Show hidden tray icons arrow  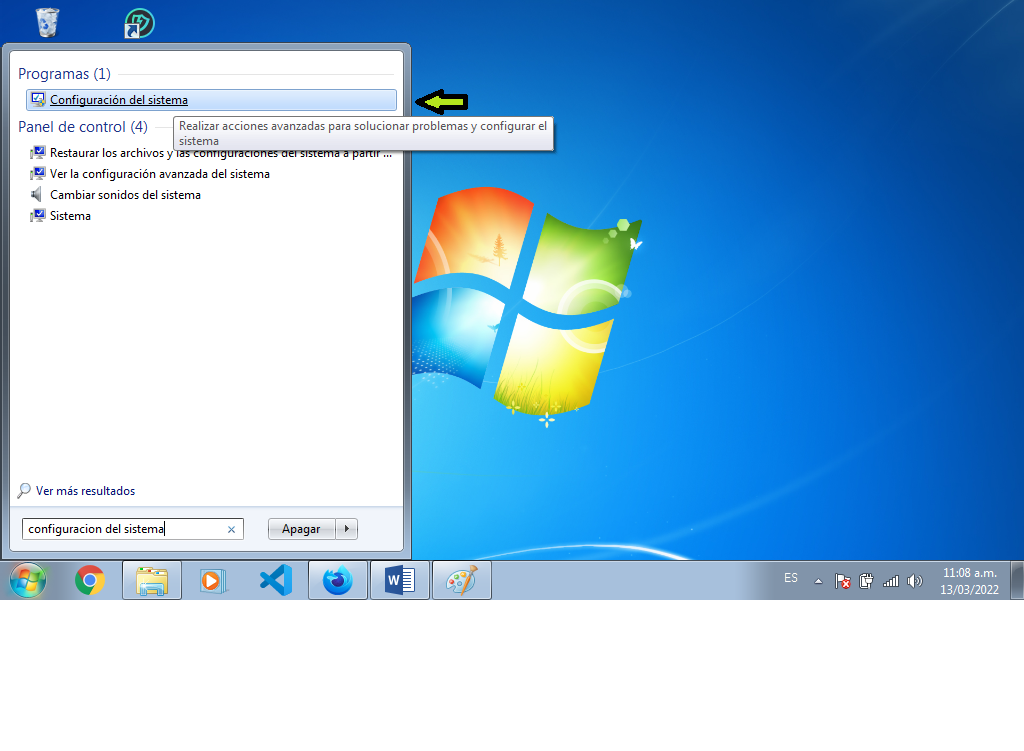[x=818, y=581]
